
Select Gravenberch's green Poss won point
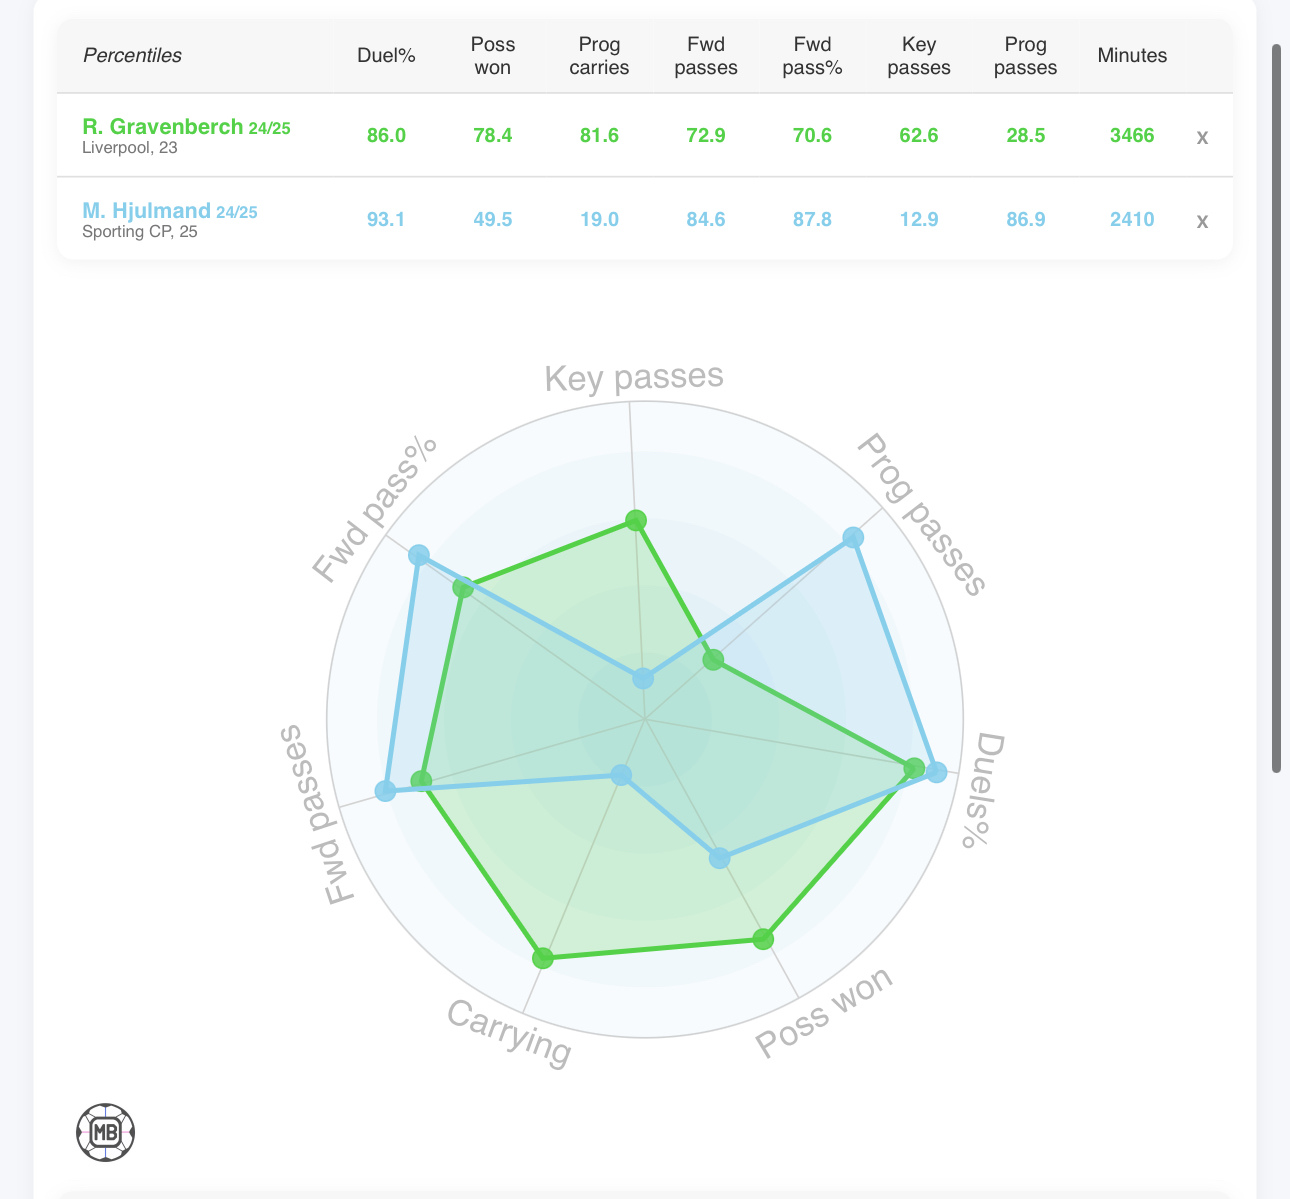pos(763,939)
